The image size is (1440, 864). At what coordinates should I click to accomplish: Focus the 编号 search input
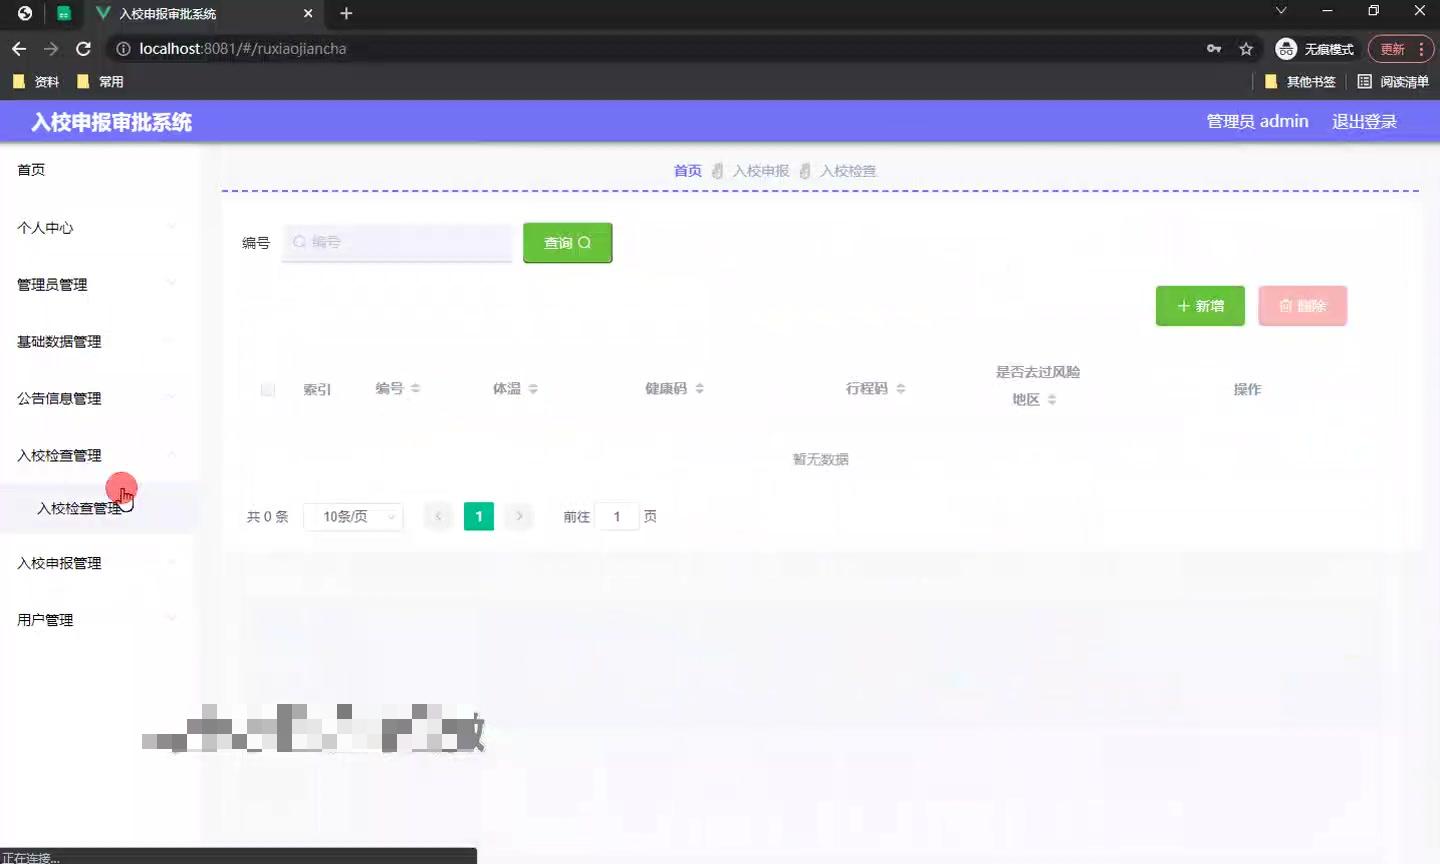[397, 242]
